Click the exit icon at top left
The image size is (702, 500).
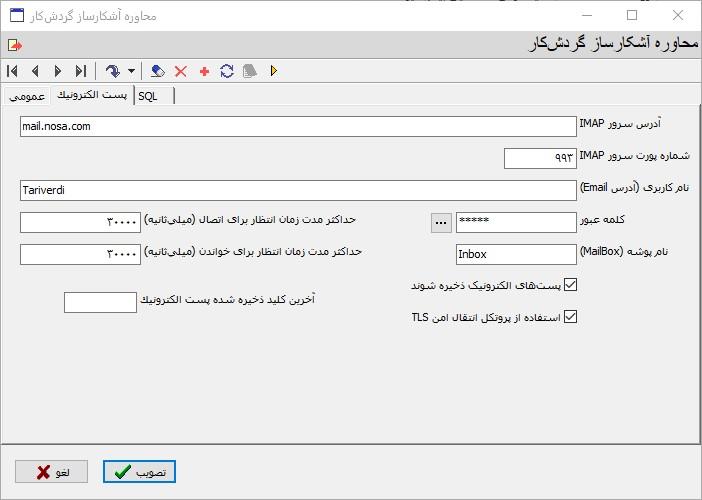[x=14, y=45]
